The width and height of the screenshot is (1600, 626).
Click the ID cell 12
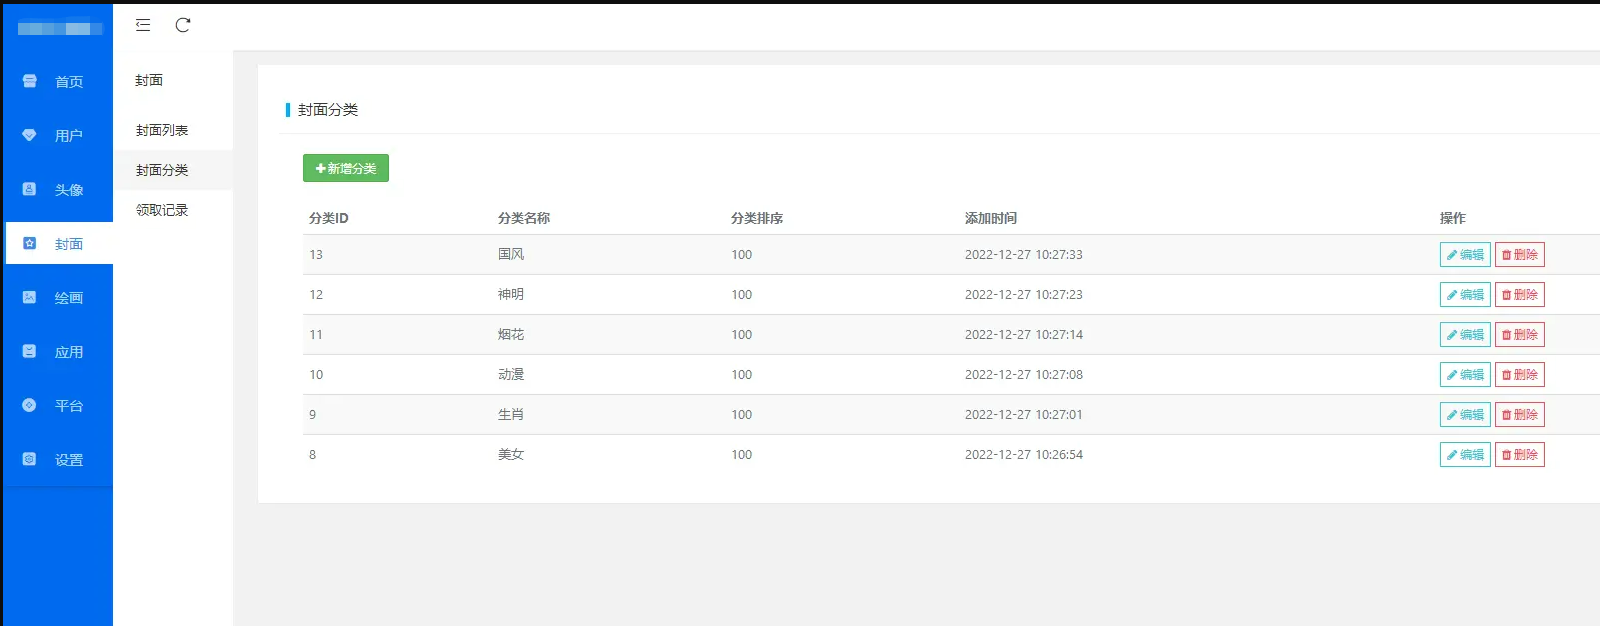click(316, 294)
